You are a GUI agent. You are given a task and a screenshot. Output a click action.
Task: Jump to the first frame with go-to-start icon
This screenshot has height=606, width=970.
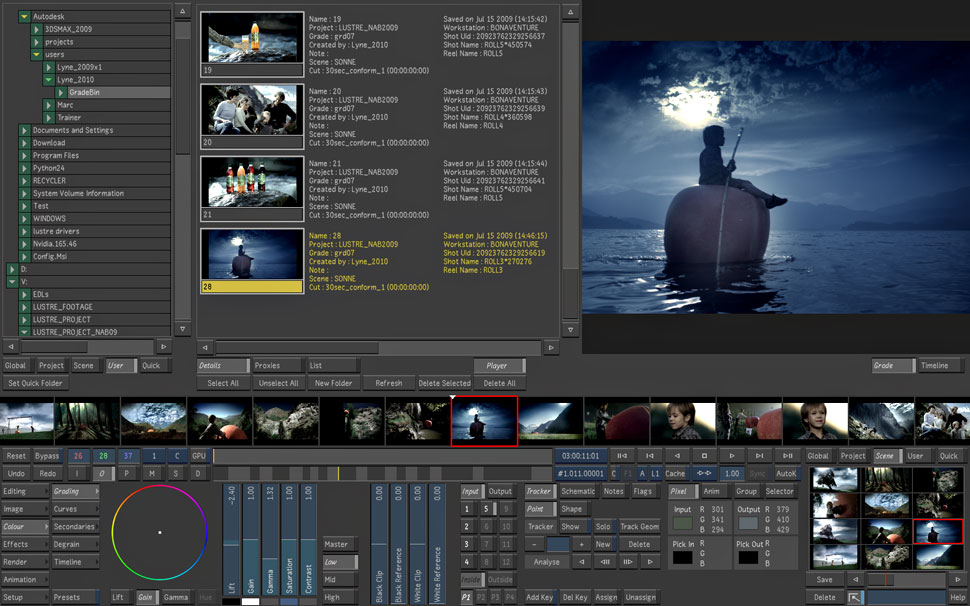(622, 456)
